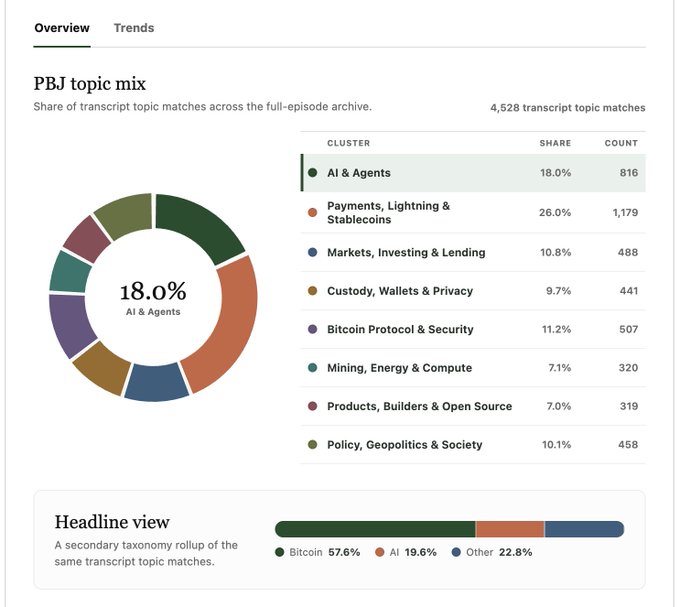680x607 pixels.
Task: Select the Overview tab
Action: click(x=62, y=28)
